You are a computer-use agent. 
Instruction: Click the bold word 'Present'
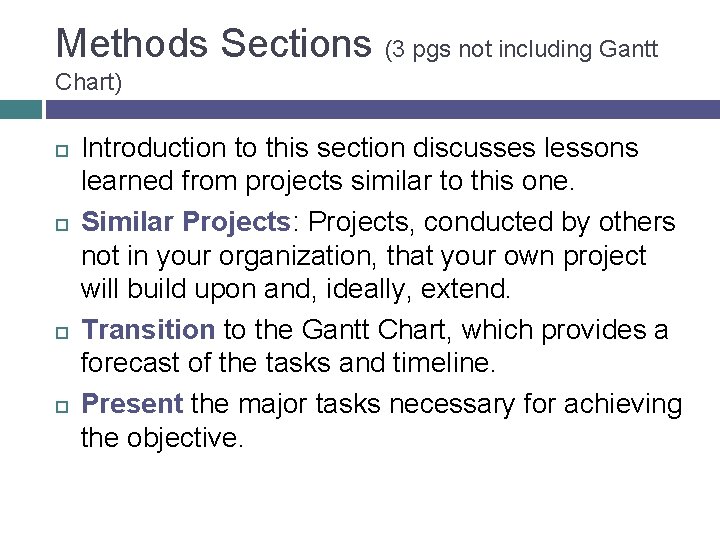pos(132,404)
